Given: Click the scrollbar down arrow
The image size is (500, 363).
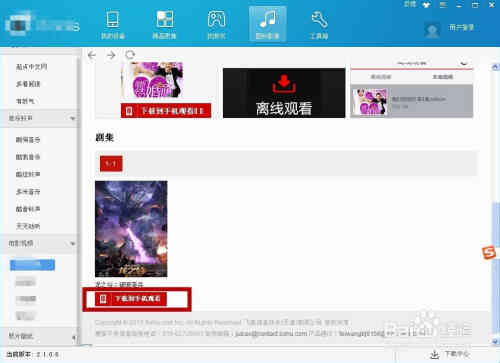Looking at the screenshot, I should point(495,341).
